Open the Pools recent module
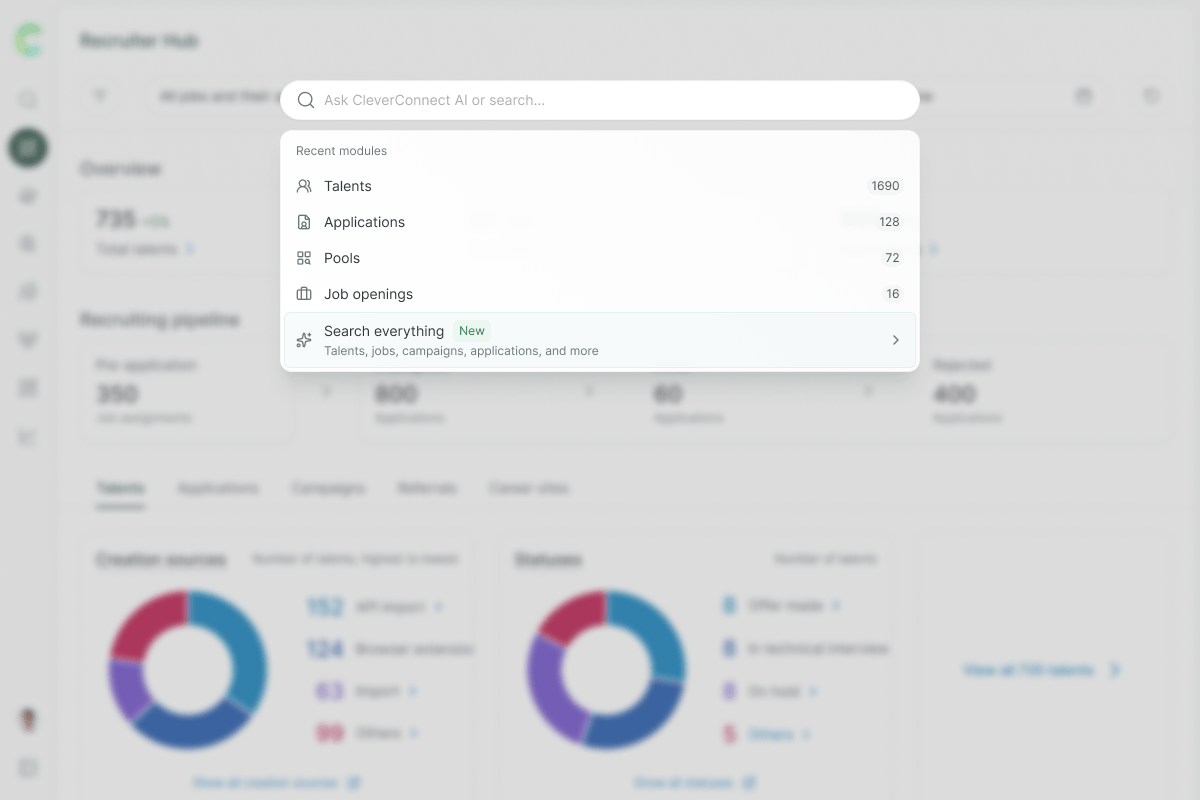Viewport: 1200px width, 800px height. point(600,258)
